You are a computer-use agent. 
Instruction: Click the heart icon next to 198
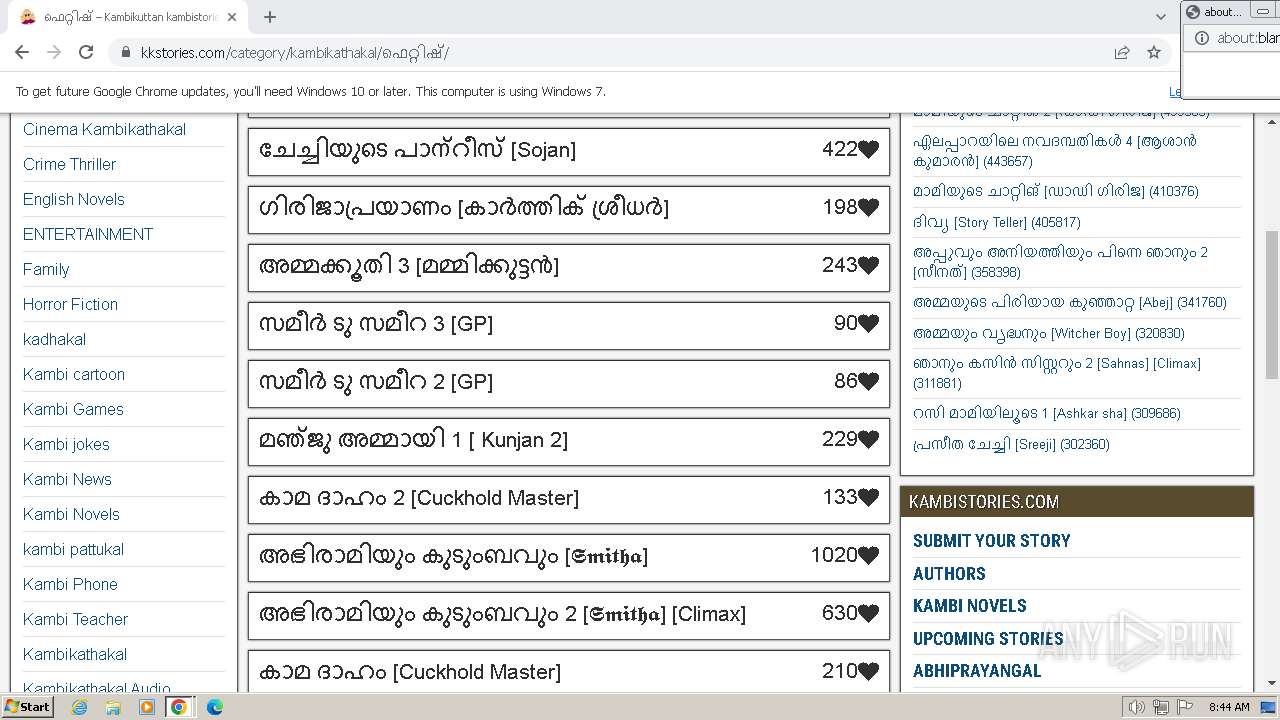coord(868,208)
